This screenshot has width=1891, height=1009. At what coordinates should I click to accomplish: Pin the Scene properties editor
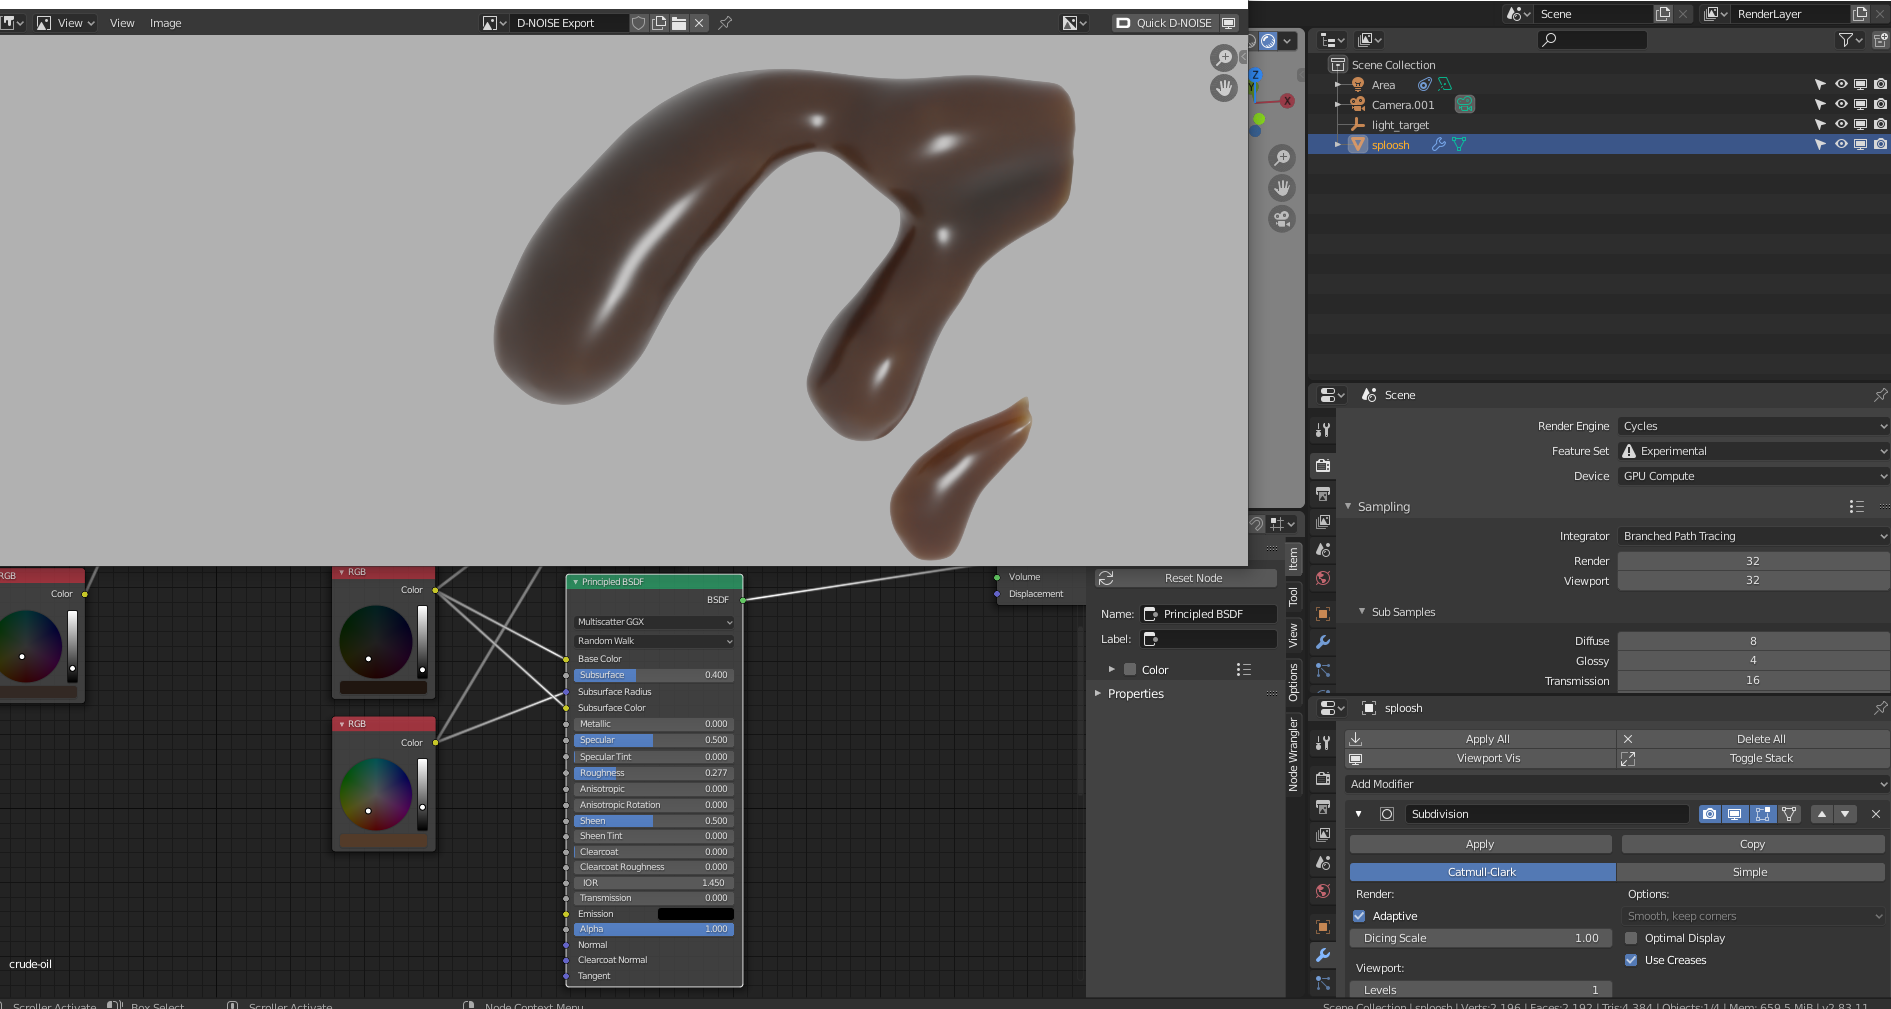(x=1880, y=395)
